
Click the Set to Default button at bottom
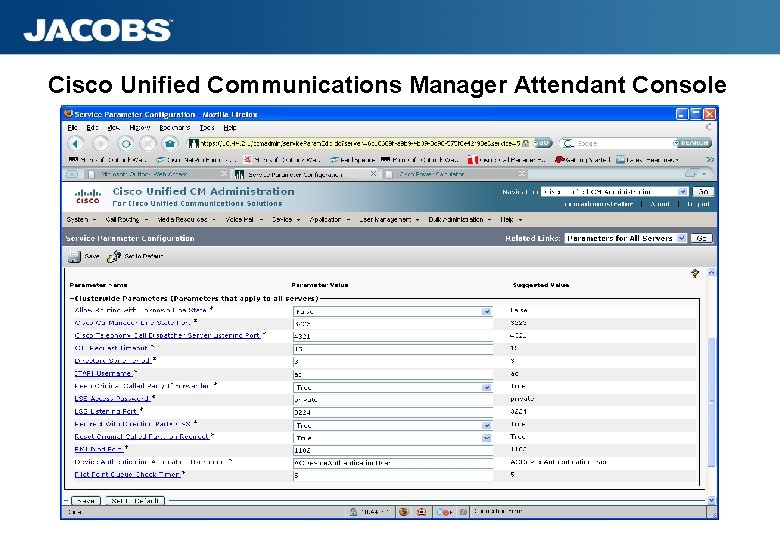coord(135,501)
